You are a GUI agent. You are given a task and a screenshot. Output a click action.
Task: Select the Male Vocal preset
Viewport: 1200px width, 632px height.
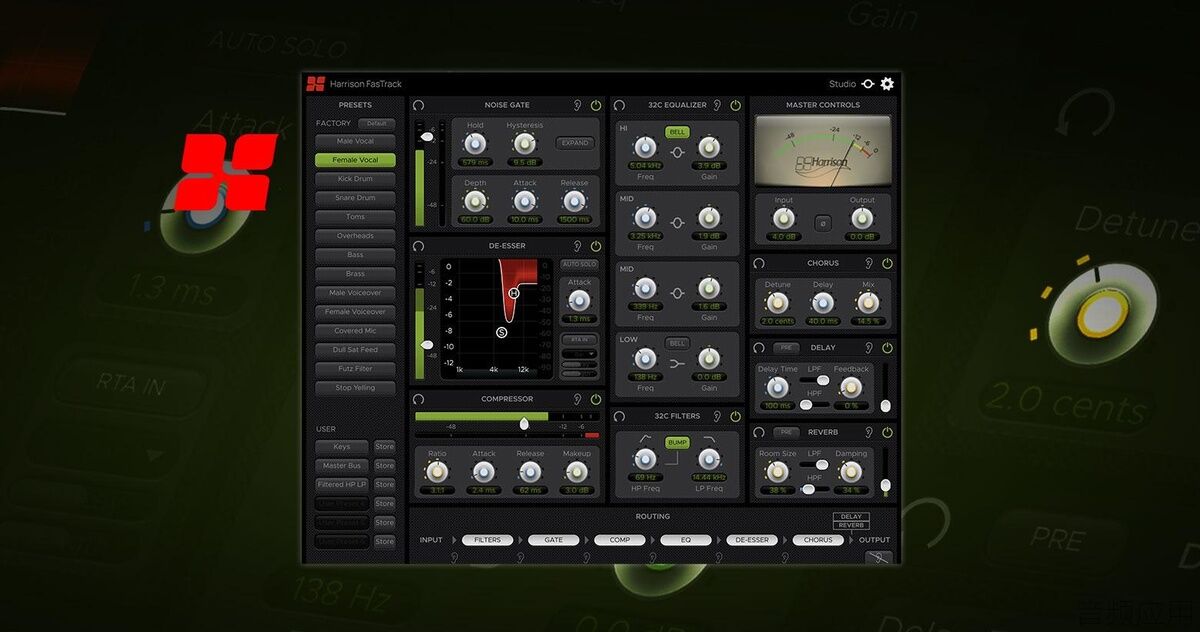[355, 141]
